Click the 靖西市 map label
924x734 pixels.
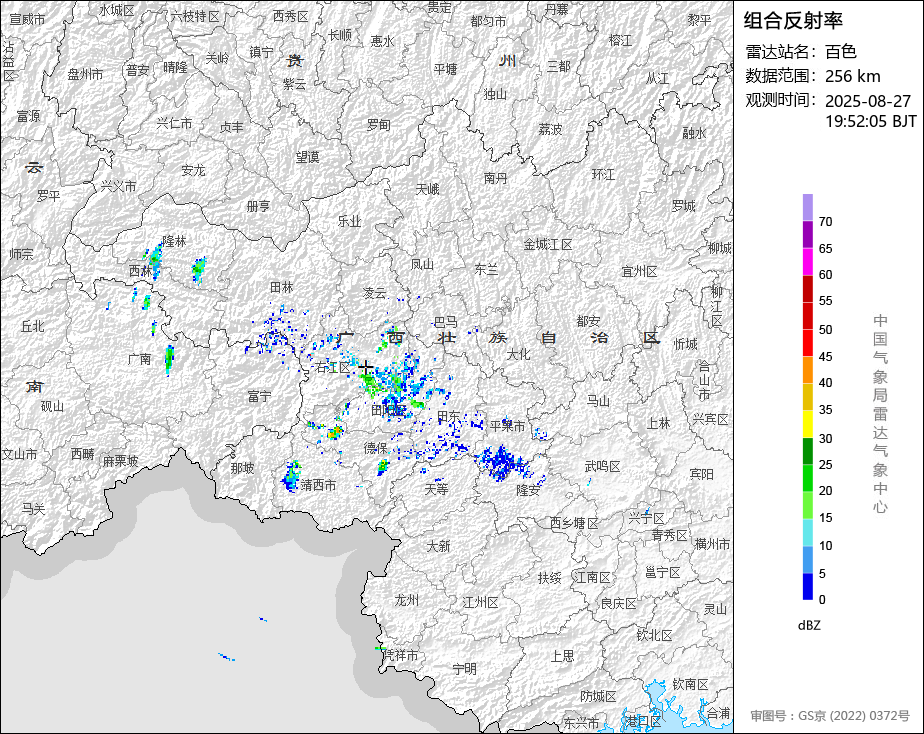[x=318, y=485]
